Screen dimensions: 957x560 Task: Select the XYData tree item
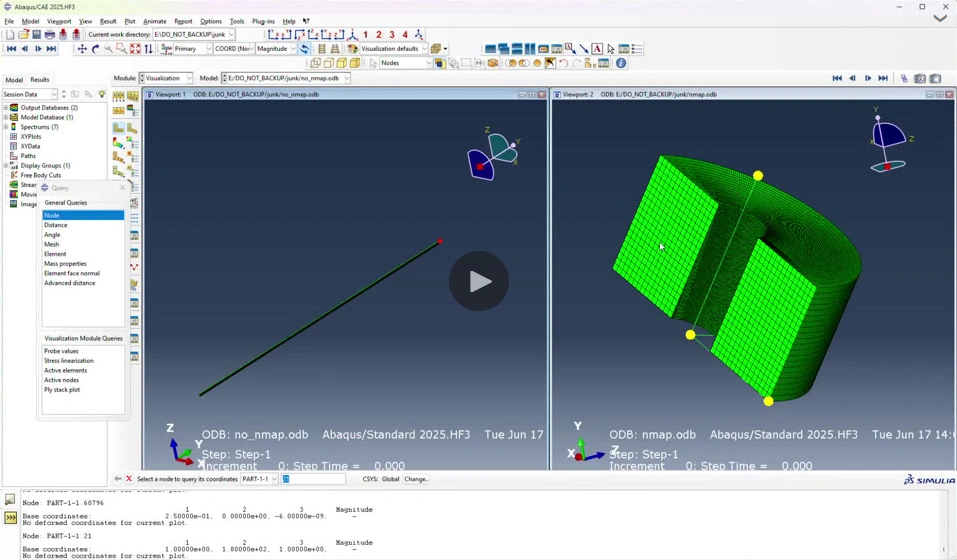point(31,146)
